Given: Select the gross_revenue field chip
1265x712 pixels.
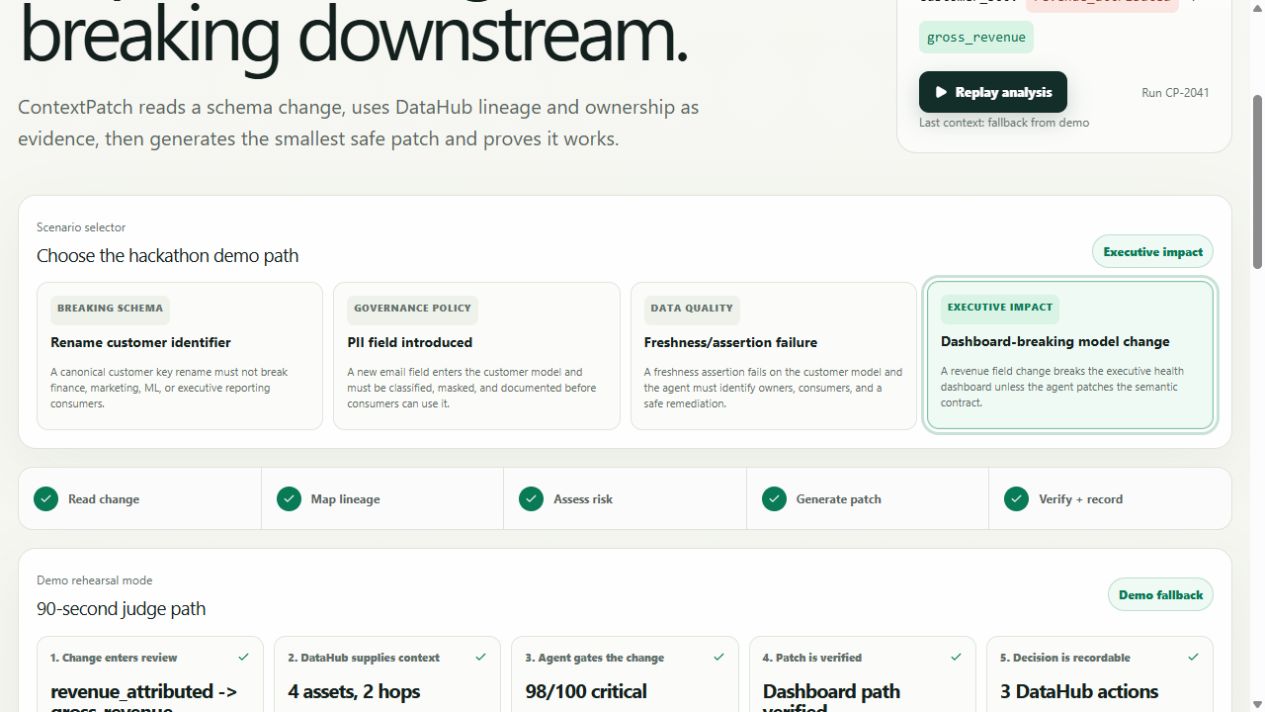Looking at the screenshot, I should (976, 37).
